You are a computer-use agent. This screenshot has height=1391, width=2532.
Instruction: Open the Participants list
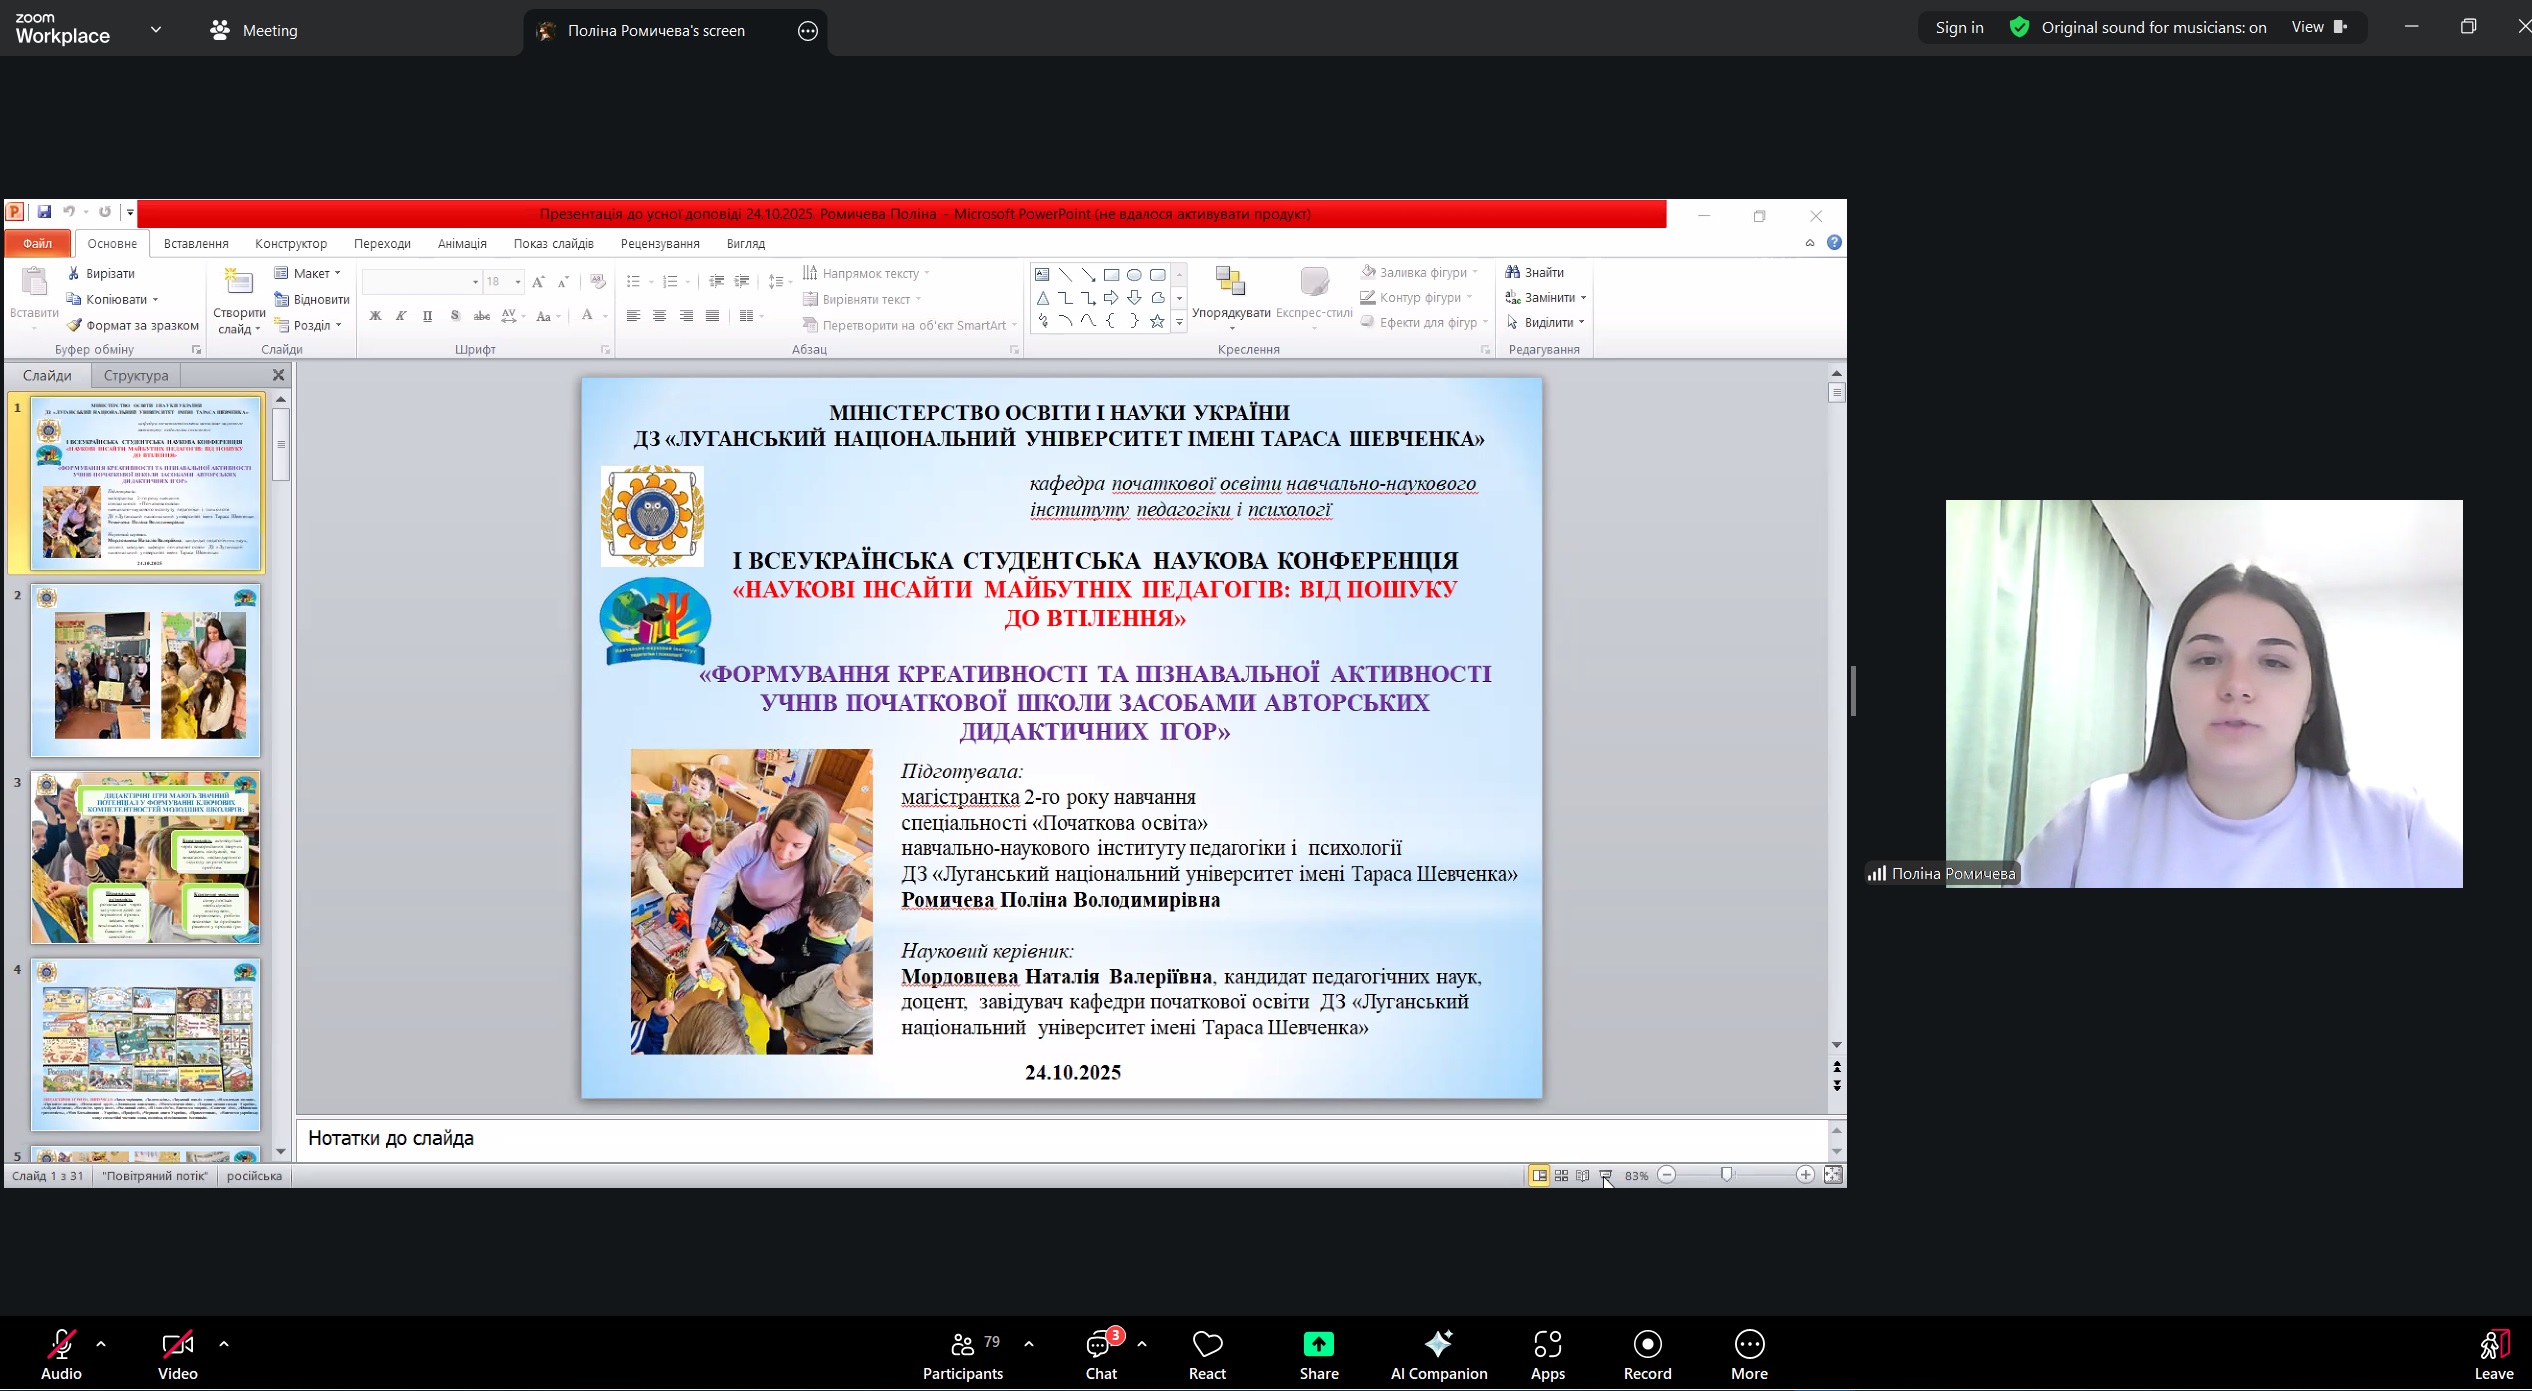point(962,1354)
